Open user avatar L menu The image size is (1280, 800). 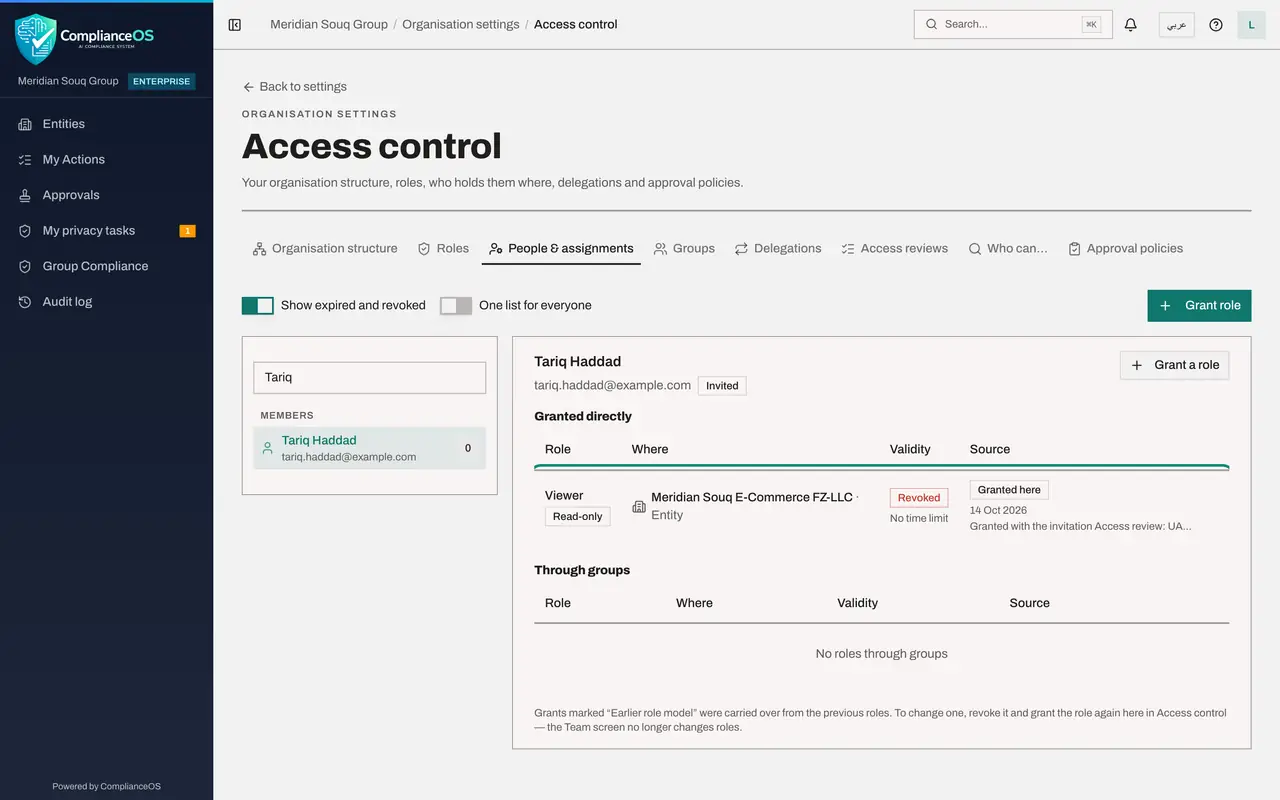[1251, 24]
